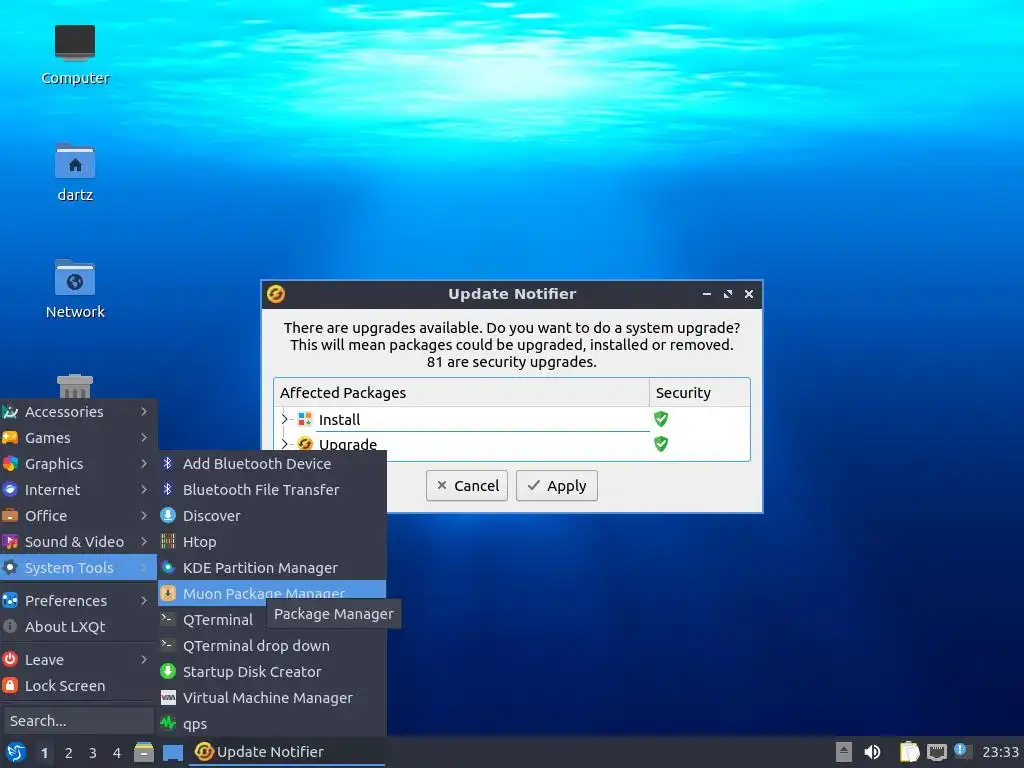Image resolution: width=1024 pixels, height=768 pixels.
Task: Open the Computer desktop icon
Action: click(74, 54)
